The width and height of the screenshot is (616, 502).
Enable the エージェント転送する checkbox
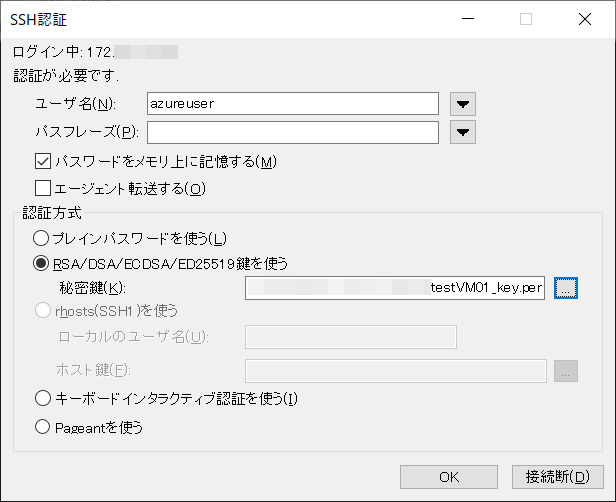[x=43, y=187]
